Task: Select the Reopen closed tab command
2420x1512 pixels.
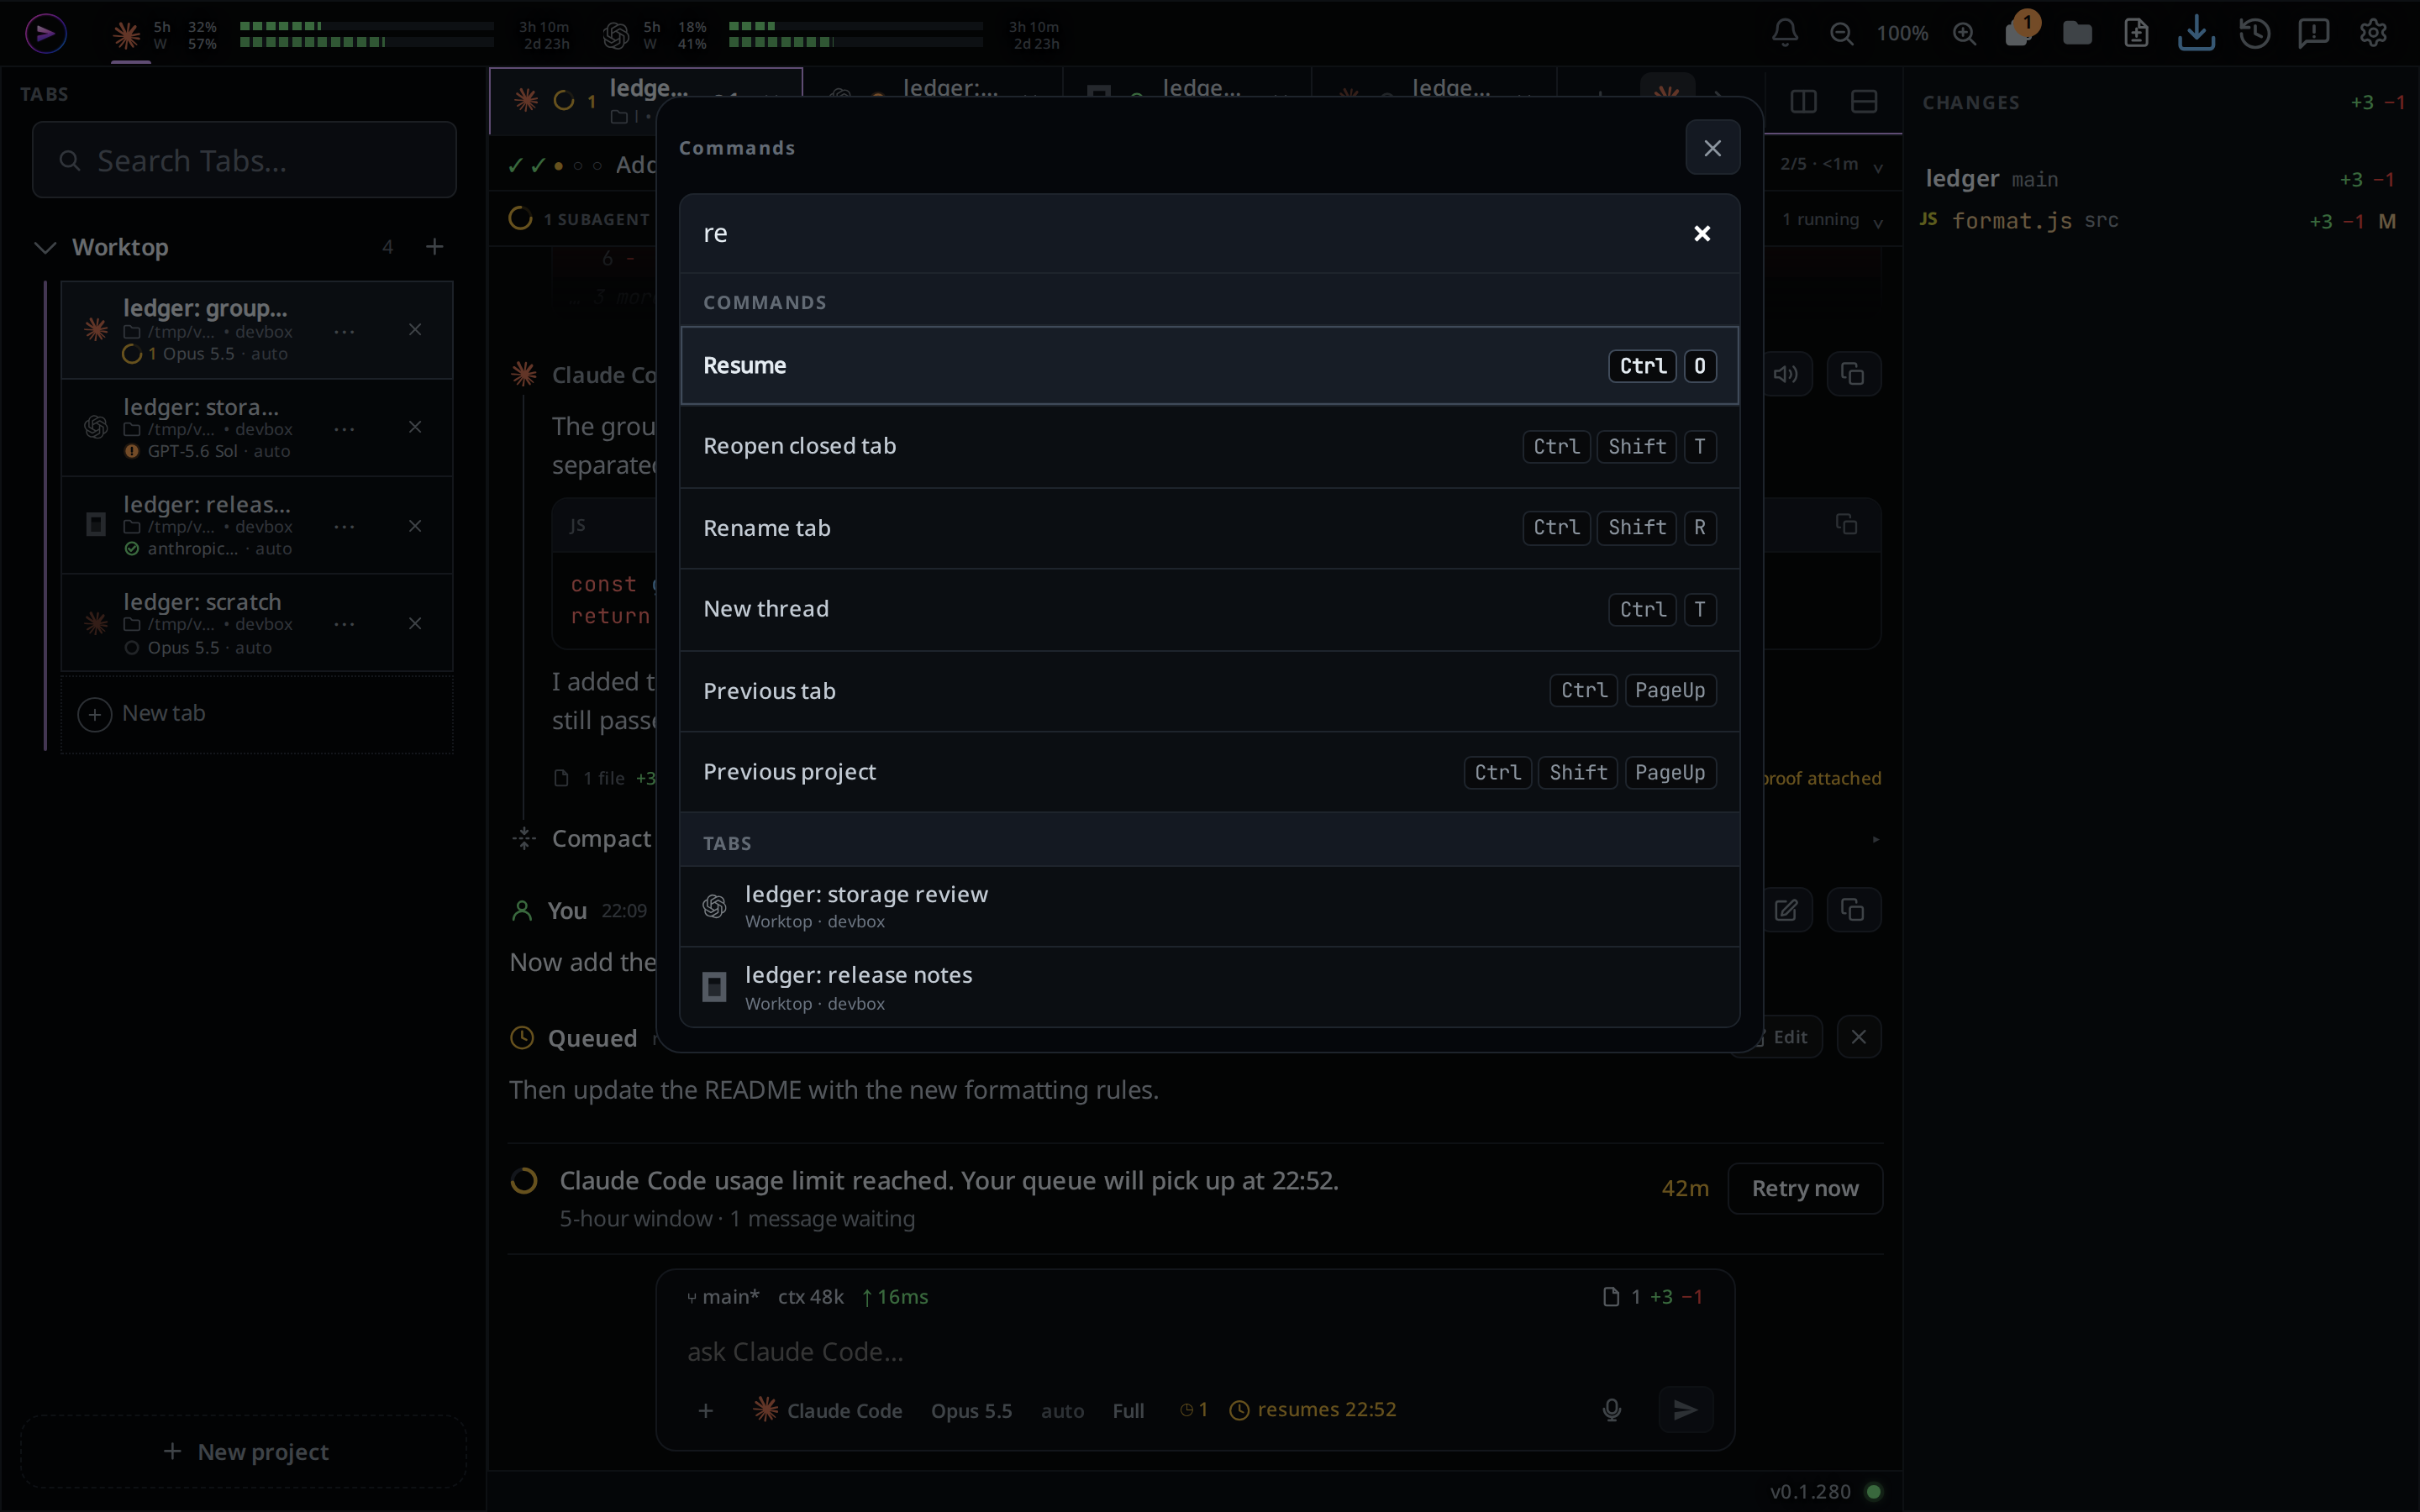Action: click(x=1209, y=446)
